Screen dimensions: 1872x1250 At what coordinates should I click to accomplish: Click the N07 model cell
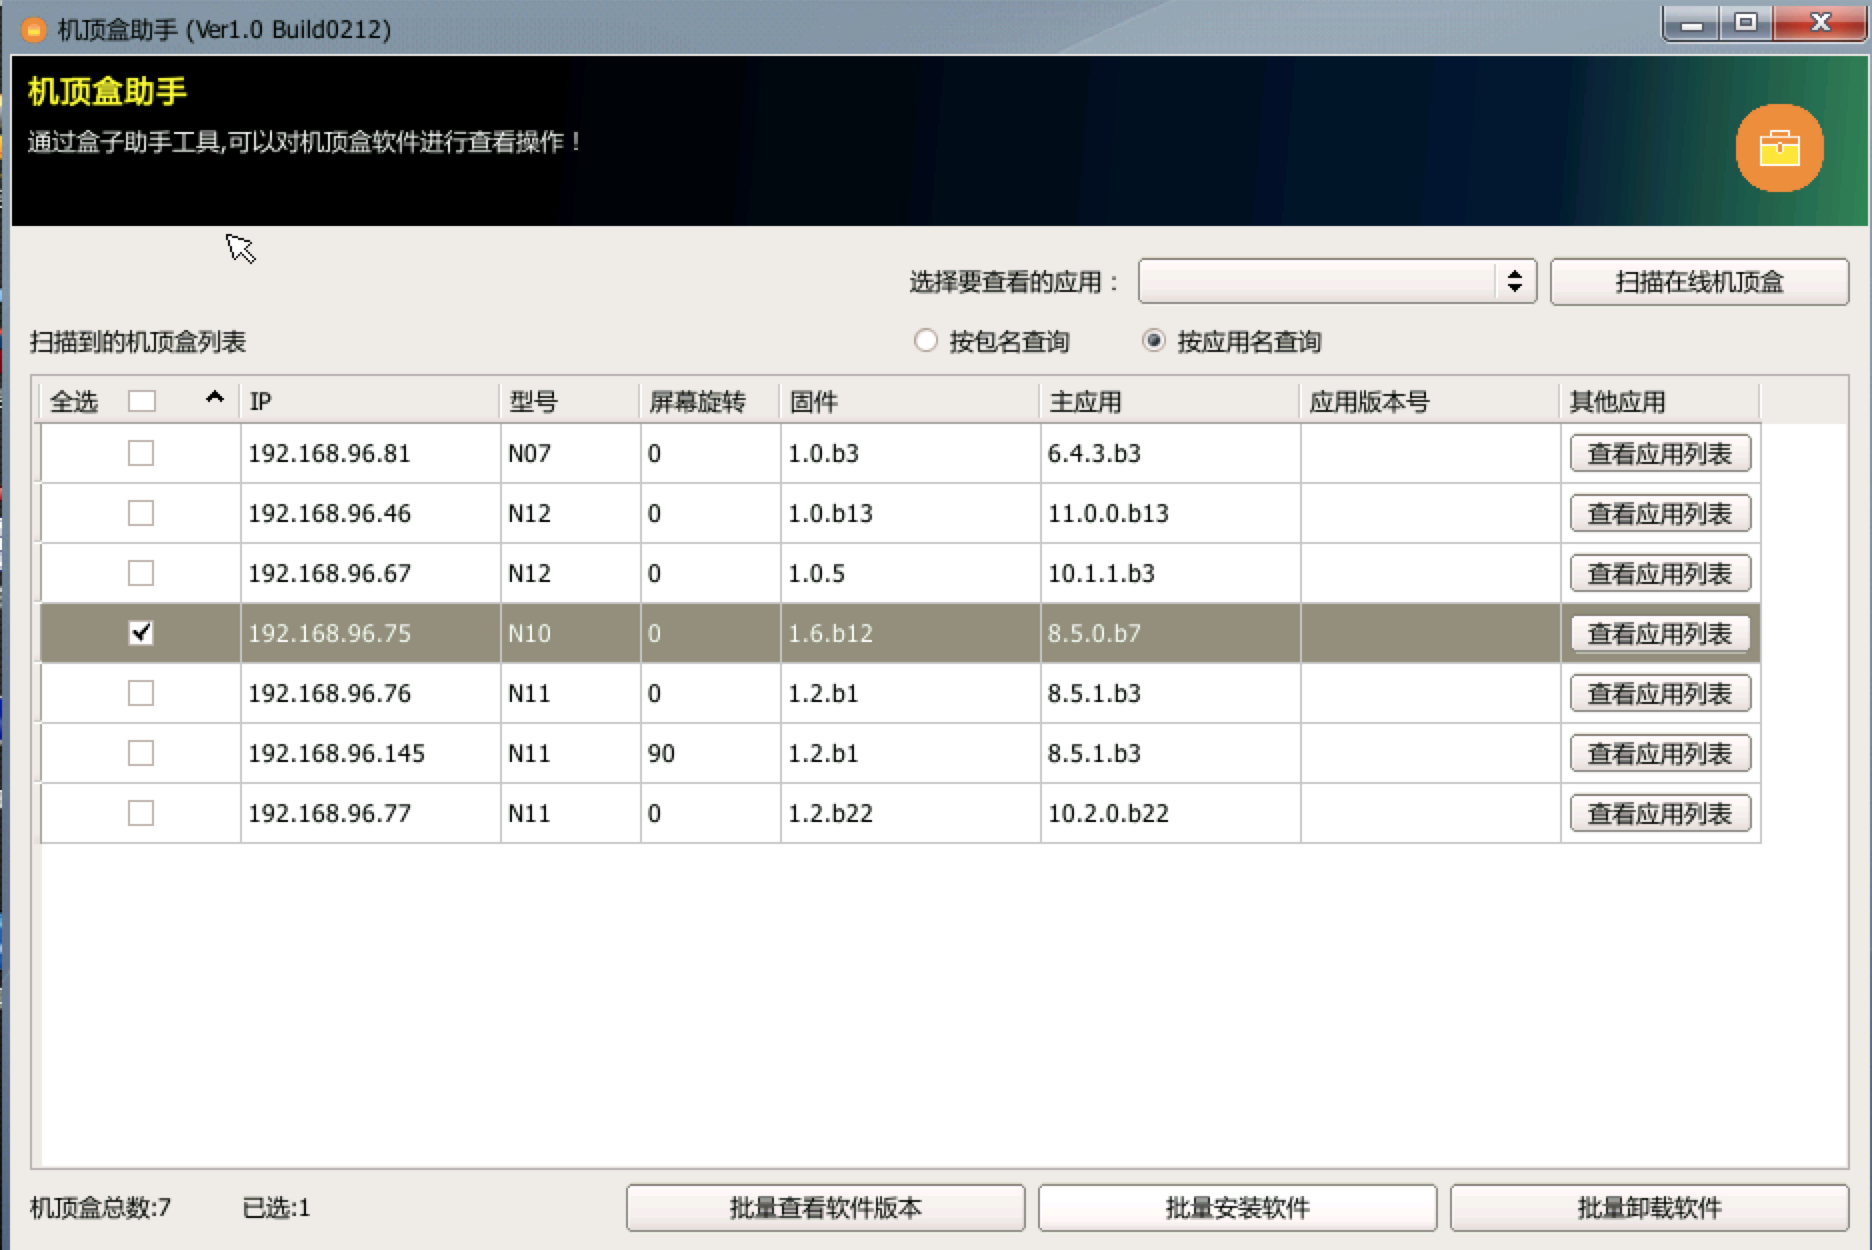570,453
